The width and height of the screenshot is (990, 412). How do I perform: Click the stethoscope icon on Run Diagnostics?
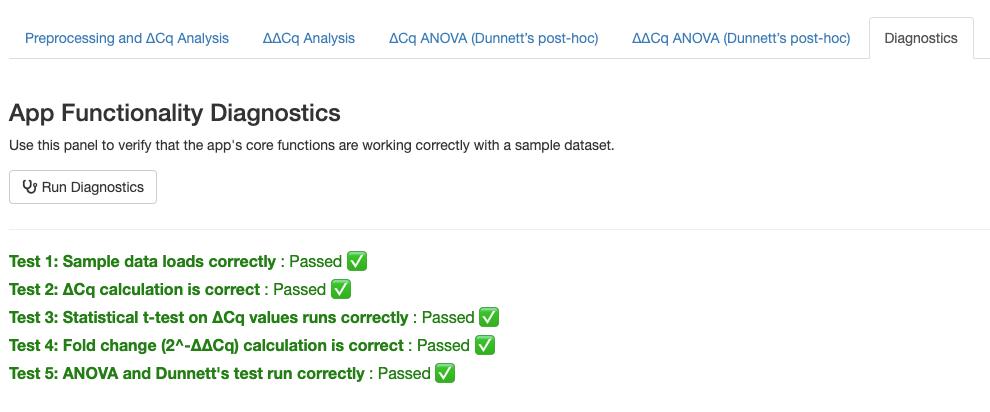pyautogui.click(x=29, y=187)
